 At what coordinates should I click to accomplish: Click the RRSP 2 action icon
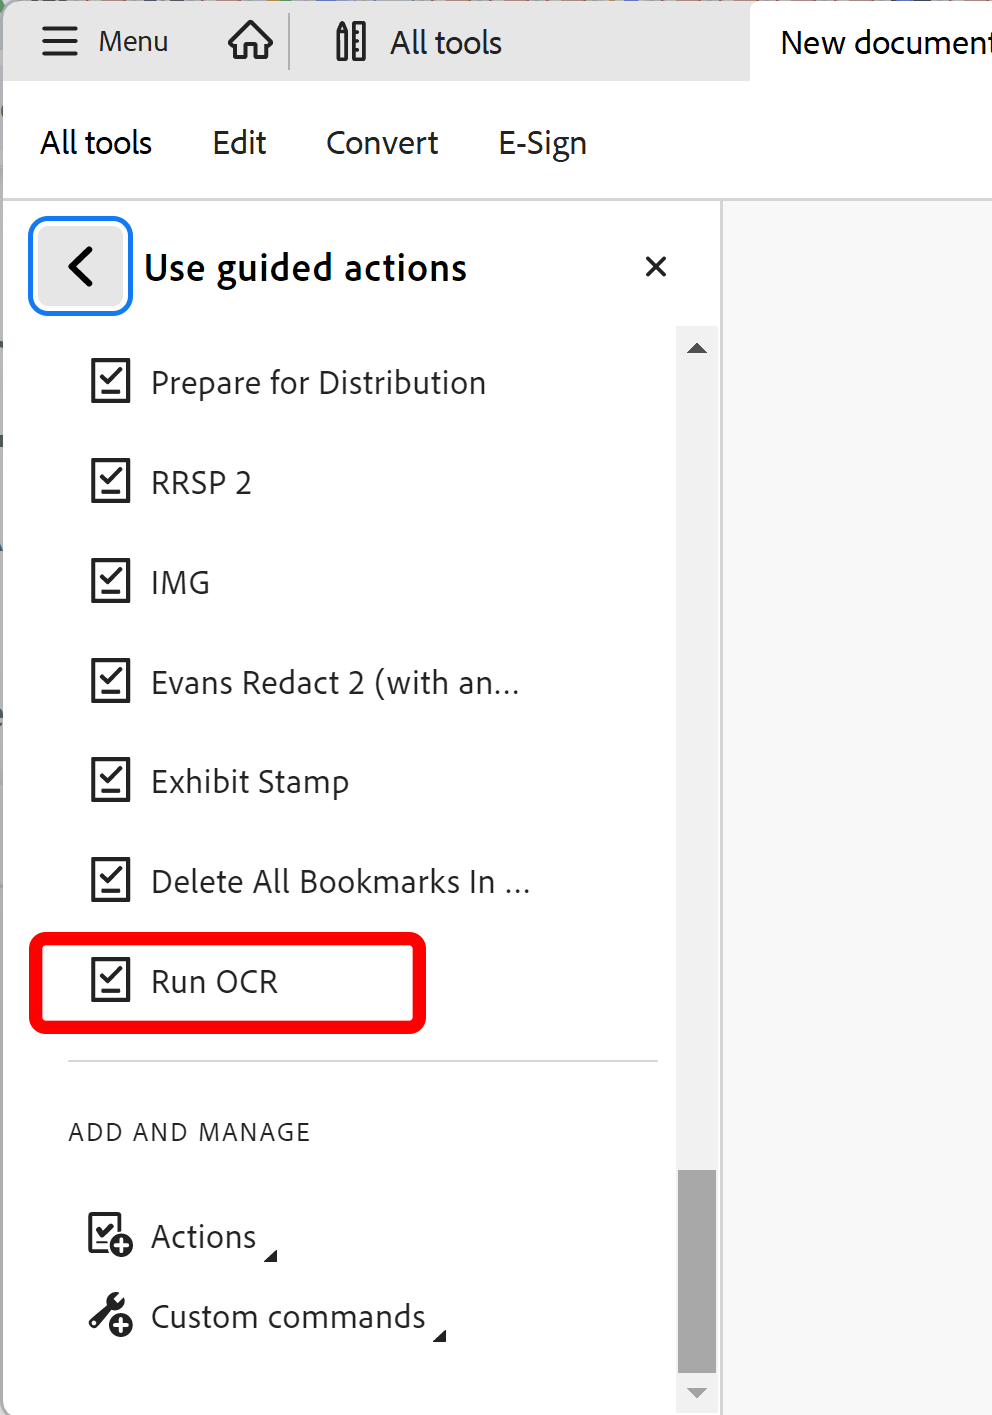click(x=110, y=481)
